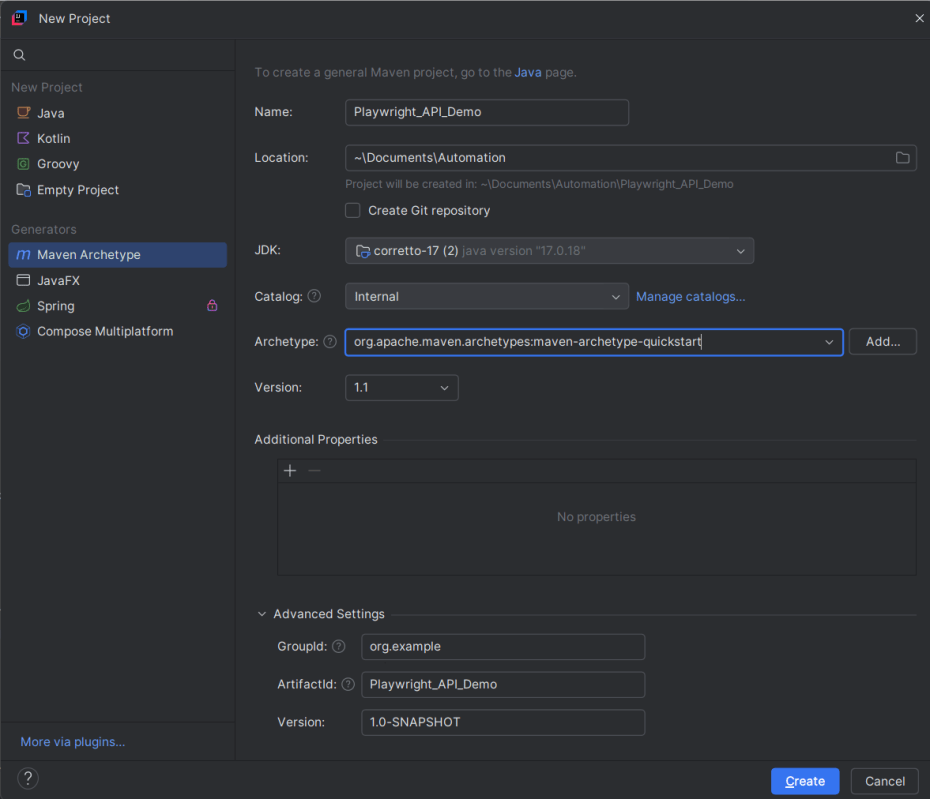Click the folder browse icon in Location
The image size is (930, 799).
902,158
